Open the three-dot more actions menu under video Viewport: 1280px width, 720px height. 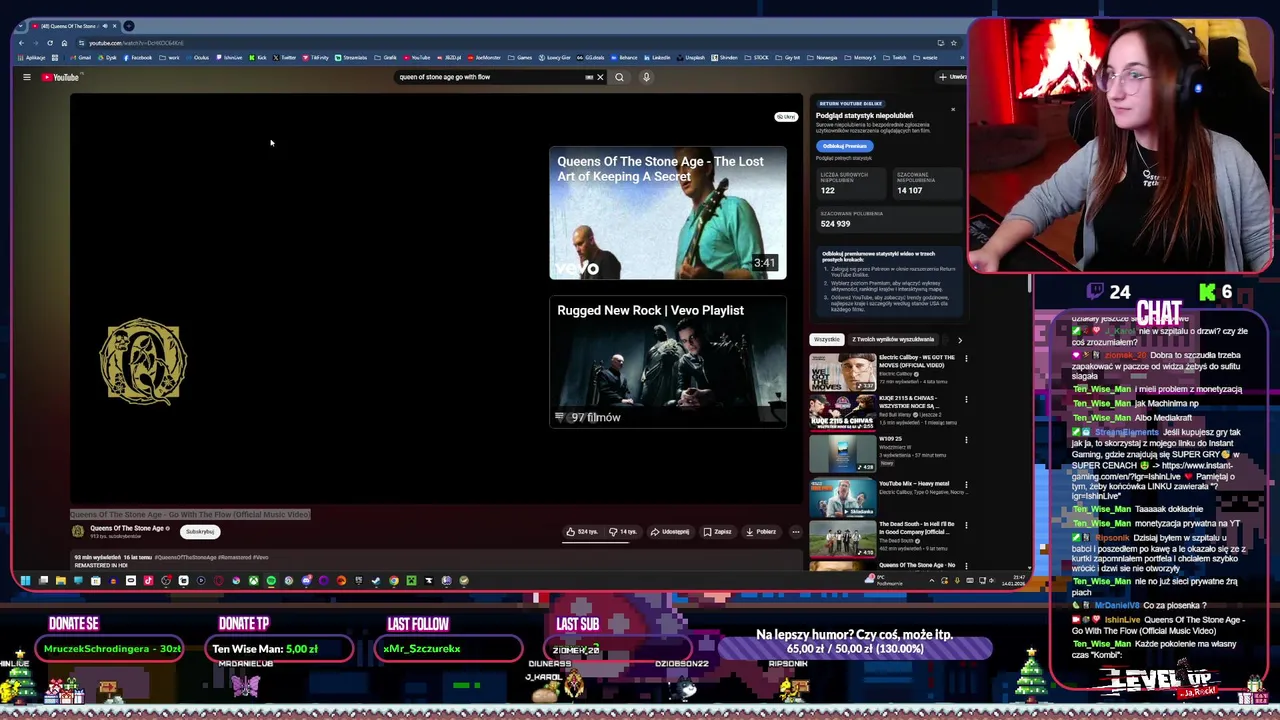(796, 532)
